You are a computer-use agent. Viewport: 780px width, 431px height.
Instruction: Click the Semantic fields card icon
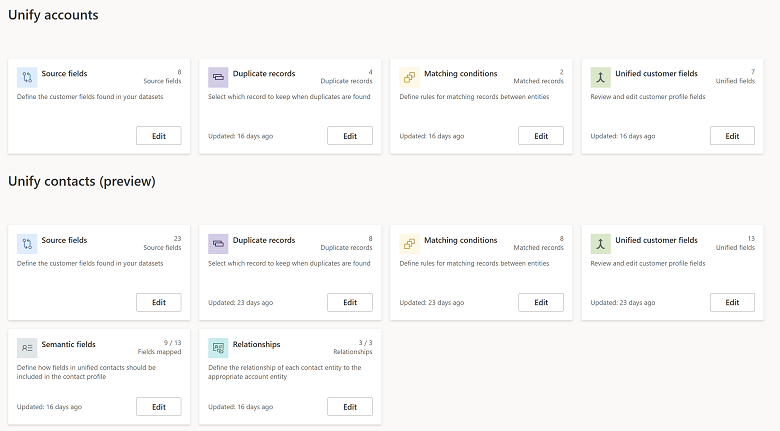pos(27,348)
